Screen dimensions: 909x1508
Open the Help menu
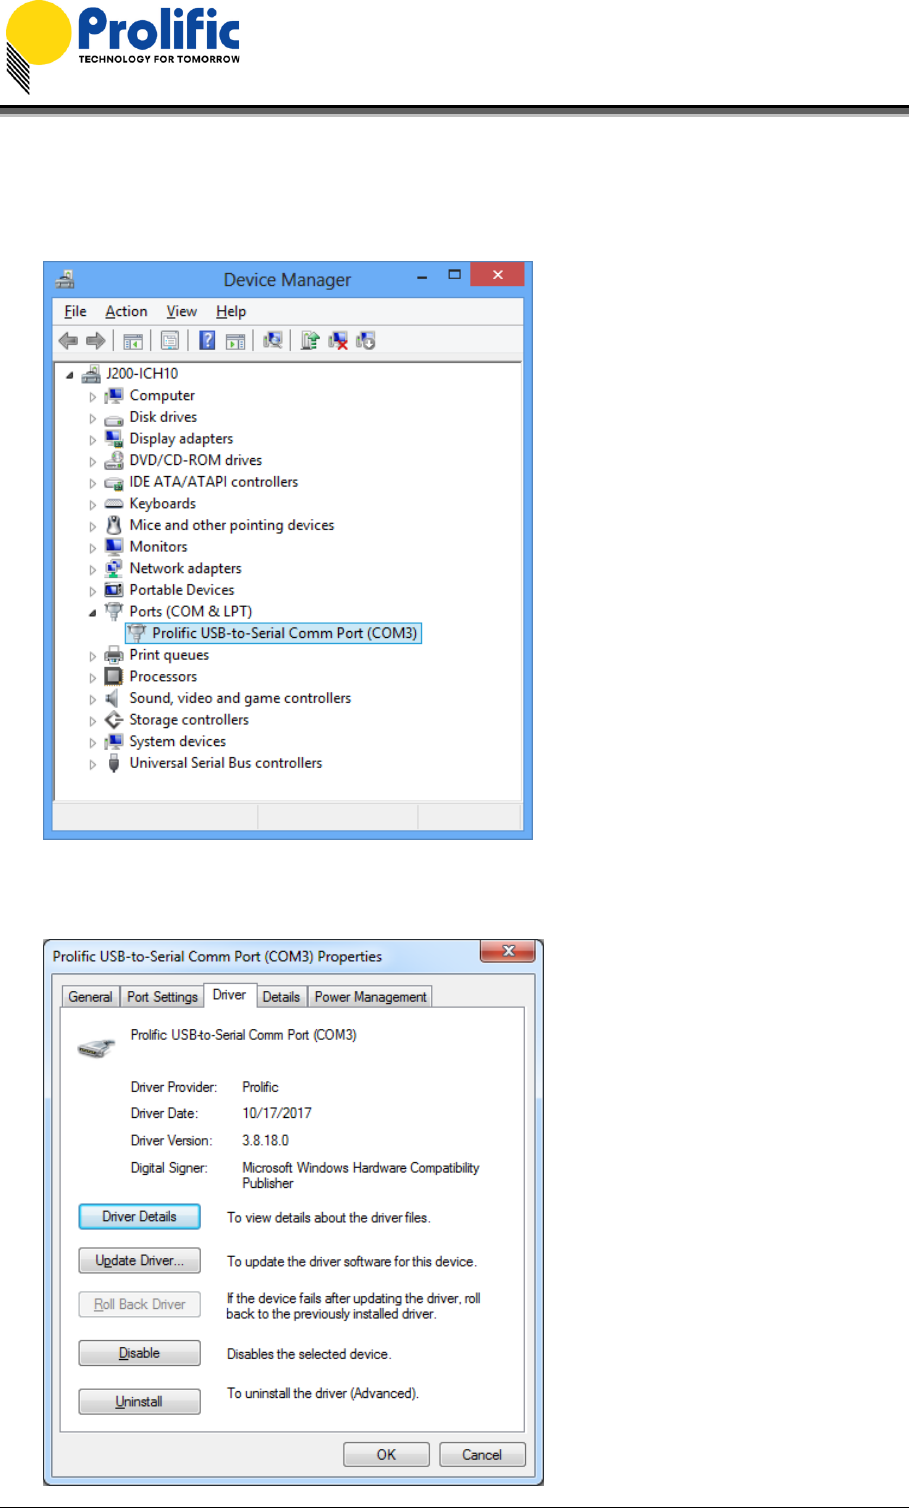[231, 311]
